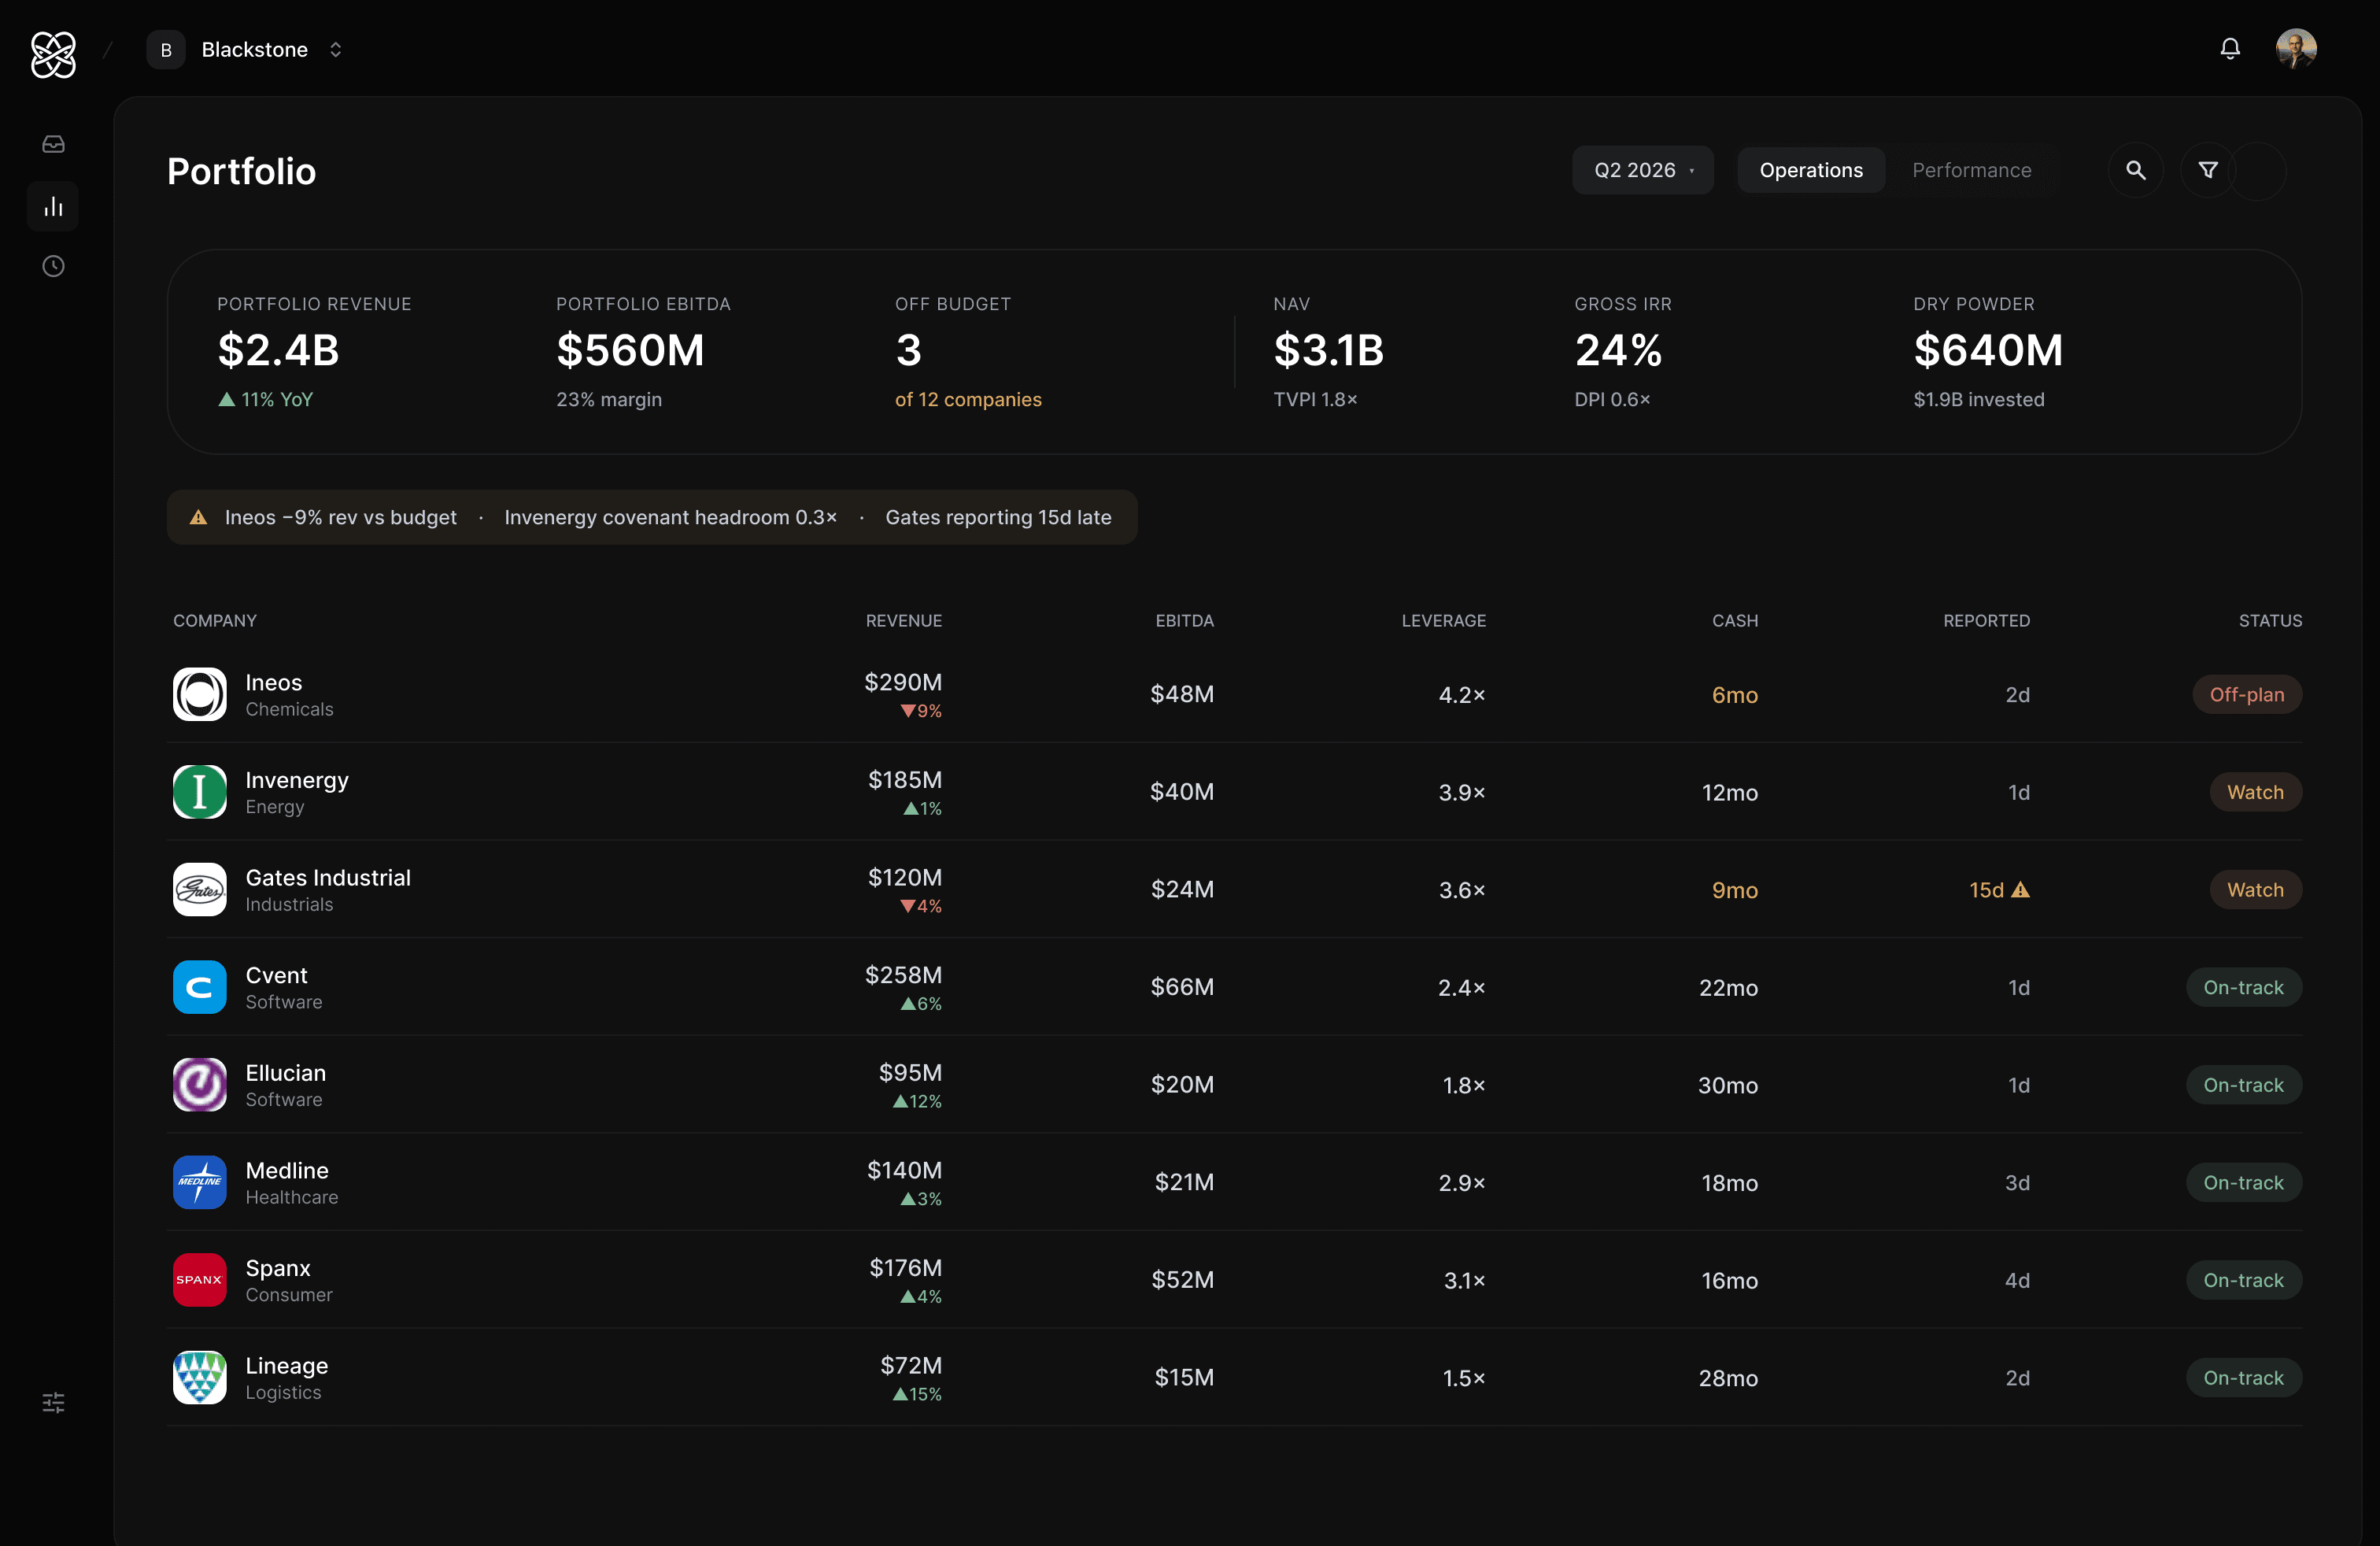
Task: Sort by the CASH column header
Action: pos(1734,621)
